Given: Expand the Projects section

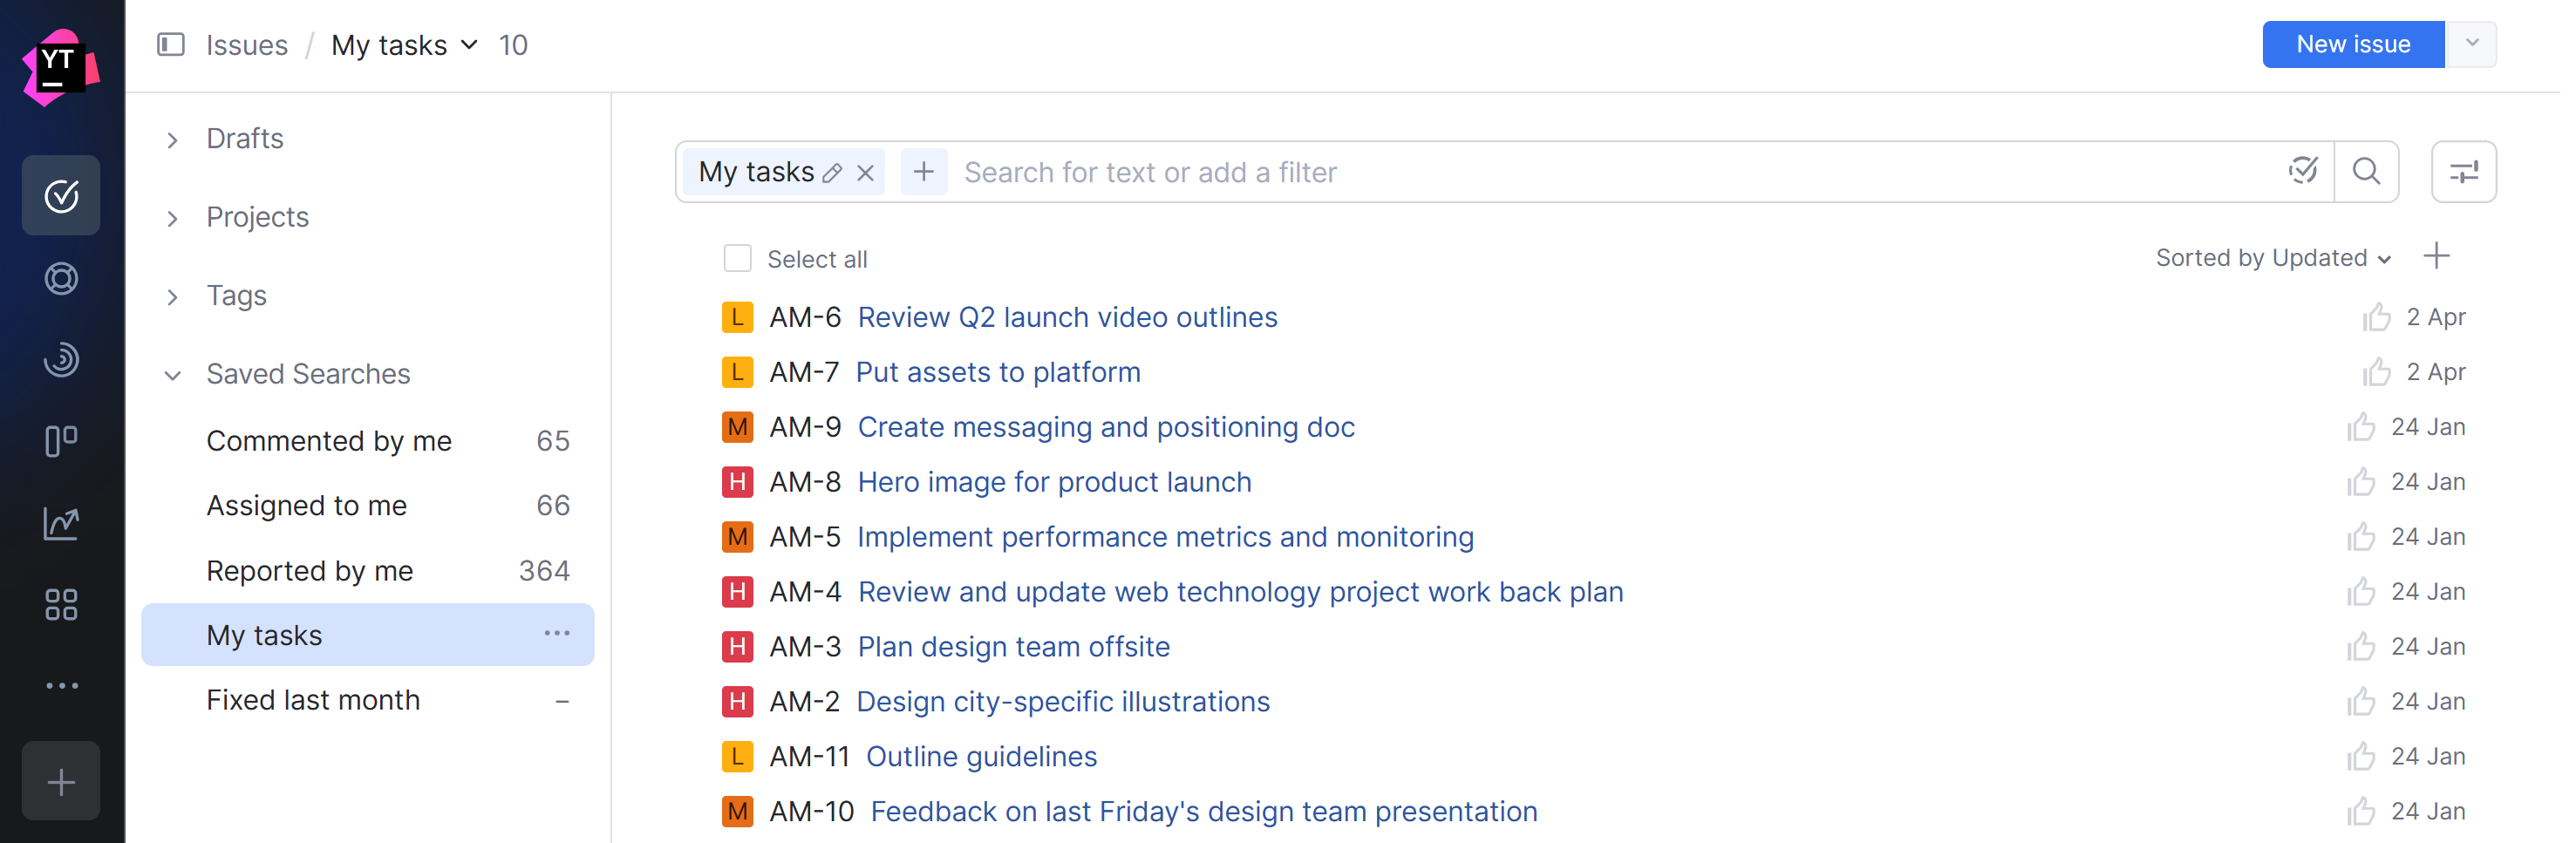Looking at the screenshot, I should click(172, 218).
